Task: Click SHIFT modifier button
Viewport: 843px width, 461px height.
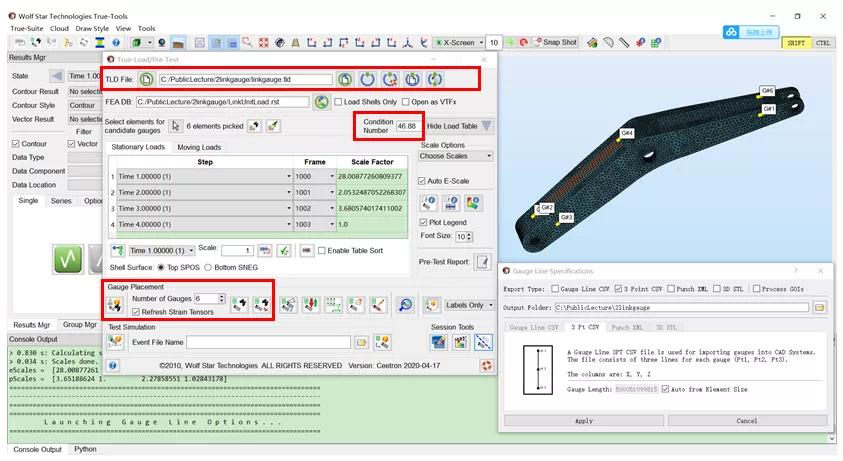Action: [x=796, y=43]
